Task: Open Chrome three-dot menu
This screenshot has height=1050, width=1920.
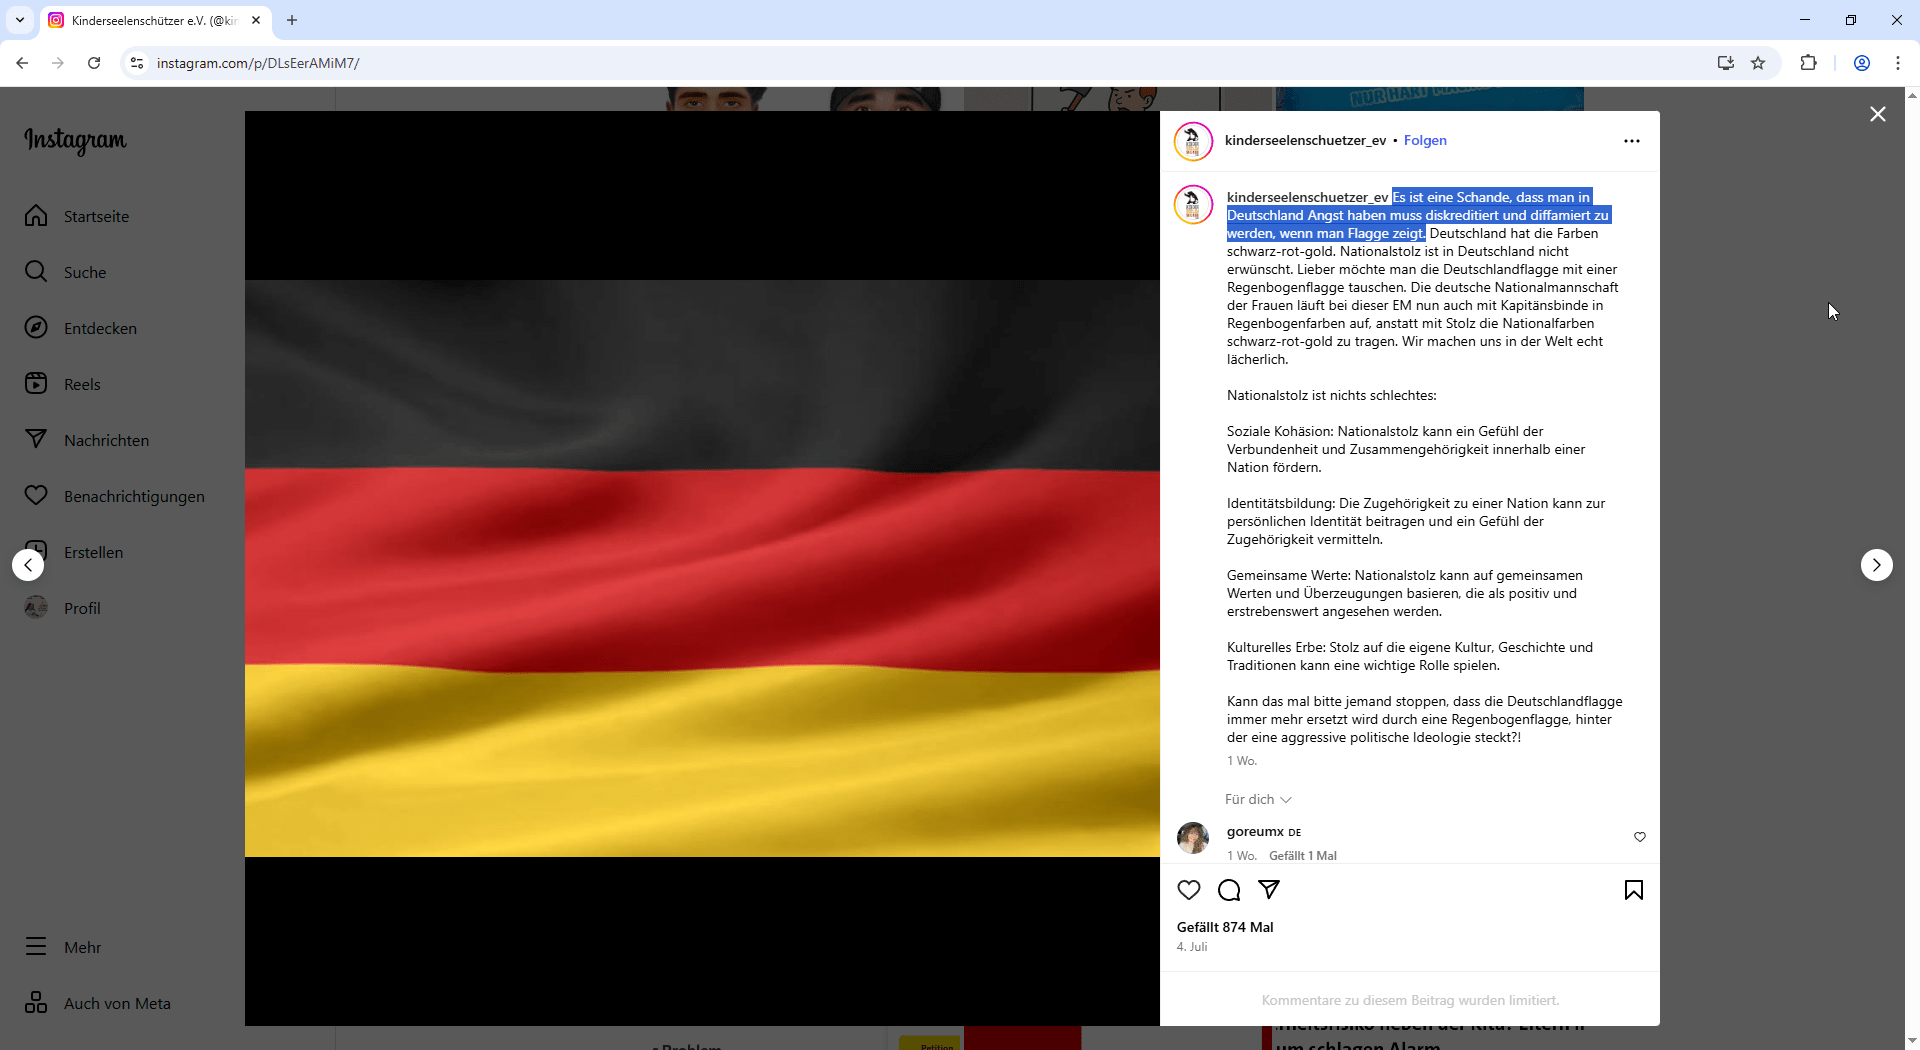Action: (x=1898, y=63)
